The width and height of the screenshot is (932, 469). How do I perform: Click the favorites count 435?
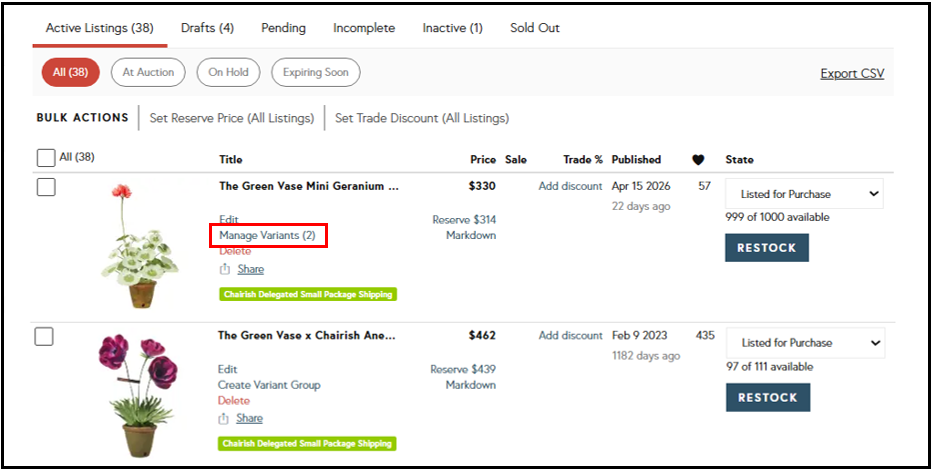(x=705, y=335)
